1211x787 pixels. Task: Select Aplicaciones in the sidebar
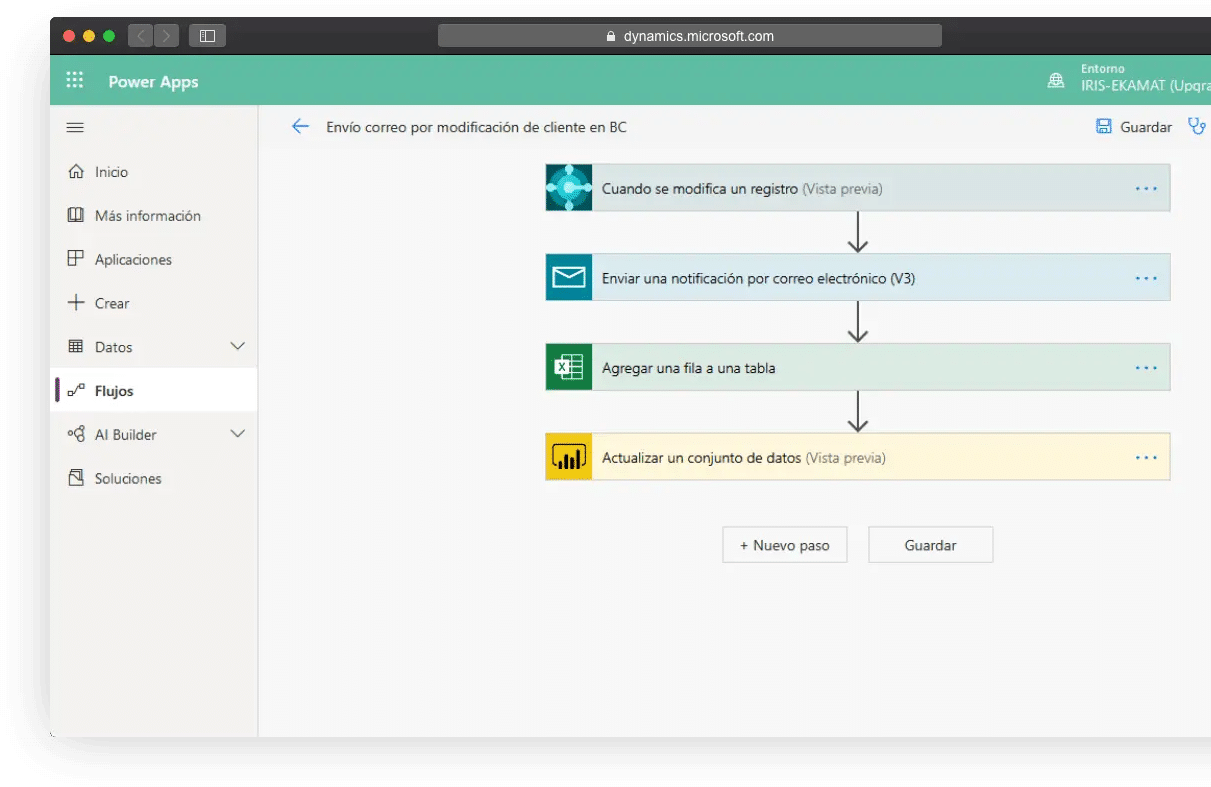click(132, 260)
